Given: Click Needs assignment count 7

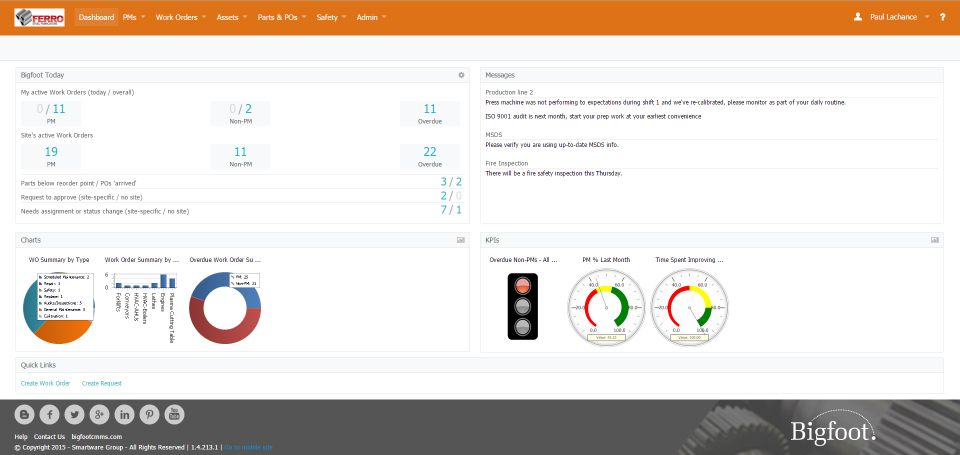Looking at the screenshot, I should point(444,211).
